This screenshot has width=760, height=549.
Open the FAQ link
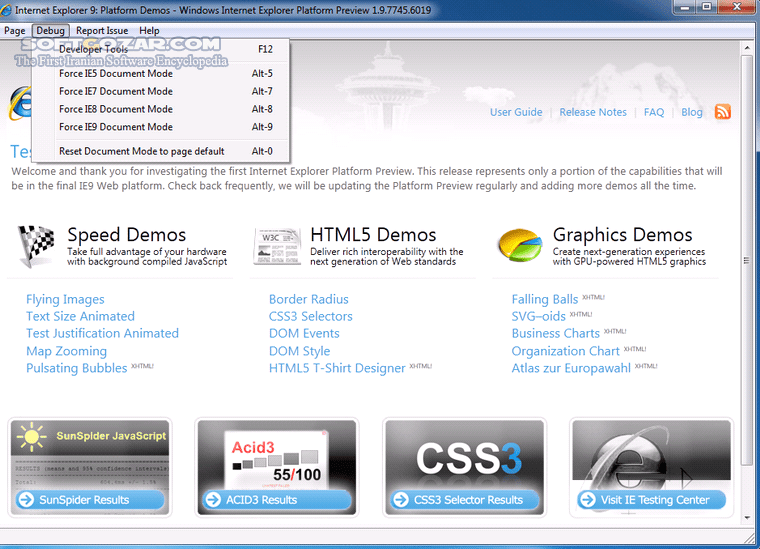tap(654, 112)
